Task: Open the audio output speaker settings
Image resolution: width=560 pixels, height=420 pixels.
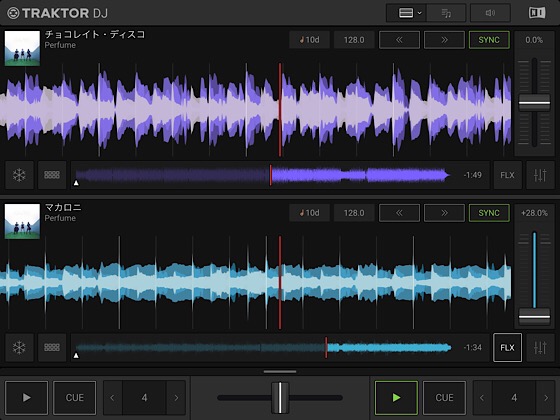Action: click(490, 13)
